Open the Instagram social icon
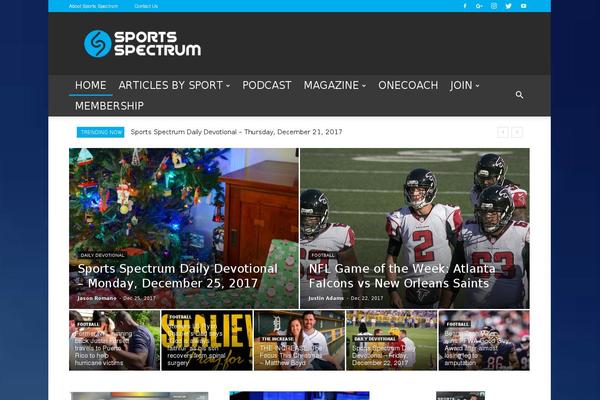Viewport: 600px width, 400px height. click(x=494, y=6)
